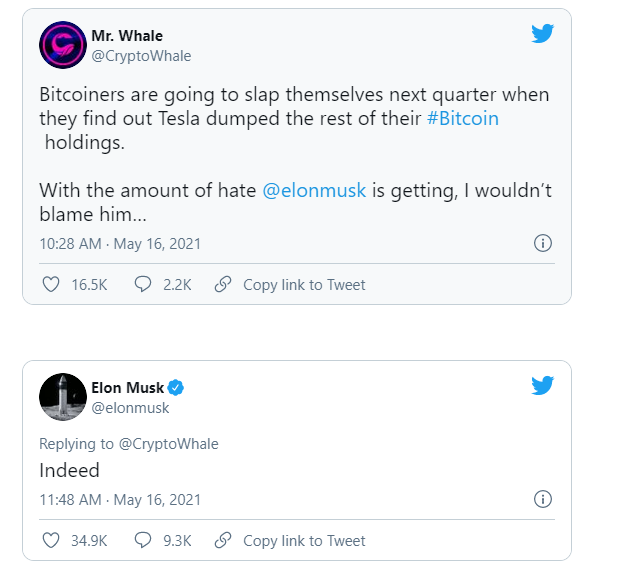Click the verified badge next to Elon Musk
This screenshot has height=572, width=636.
(176, 388)
